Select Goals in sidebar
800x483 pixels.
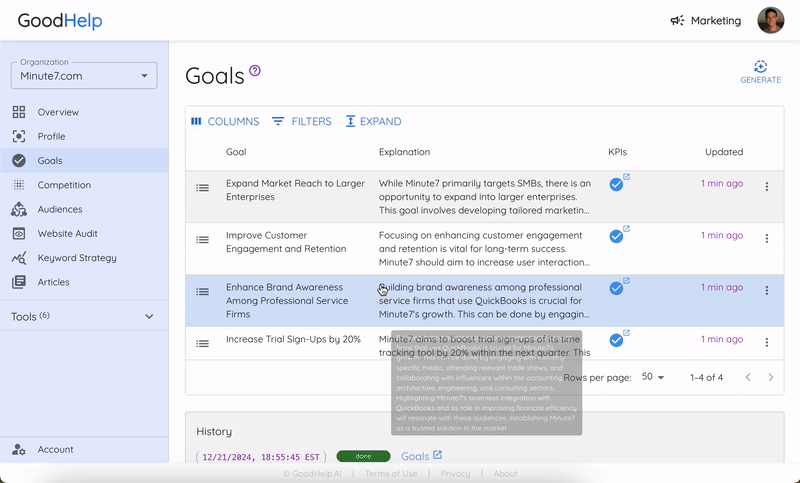click(50, 161)
